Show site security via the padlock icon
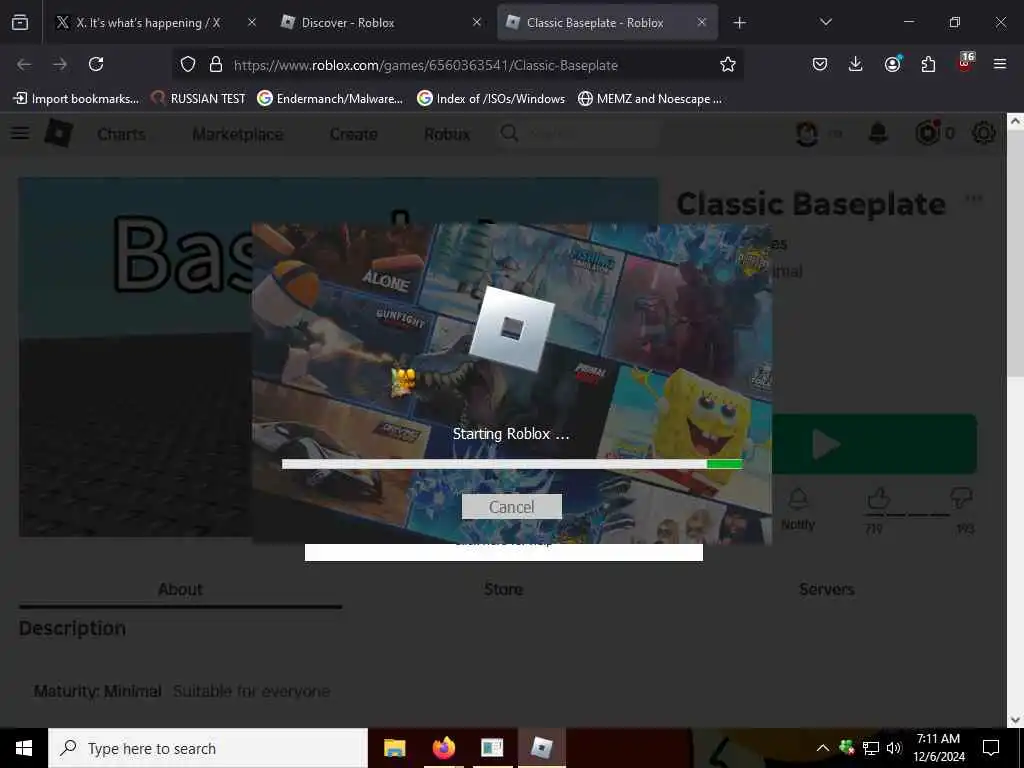The height and width of the screenshot is (768, 1024). click(216, 64)
